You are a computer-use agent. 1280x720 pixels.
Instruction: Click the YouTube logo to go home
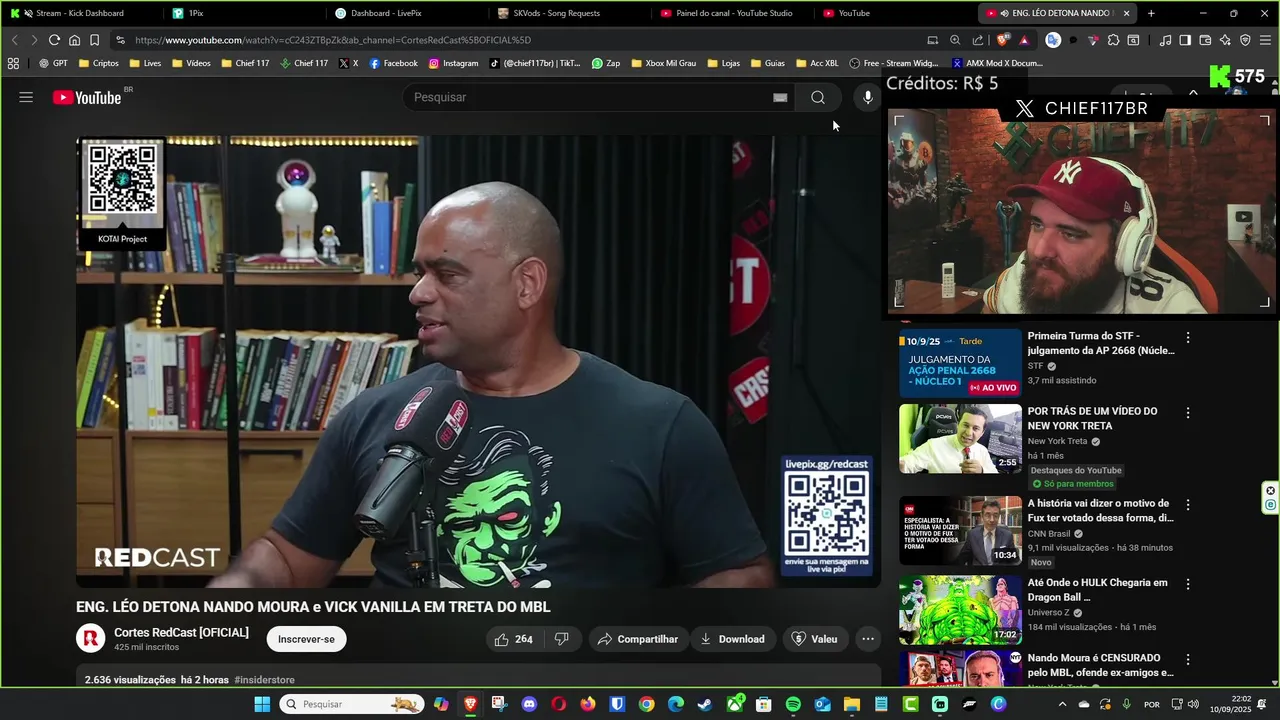[x=87, y=97]
